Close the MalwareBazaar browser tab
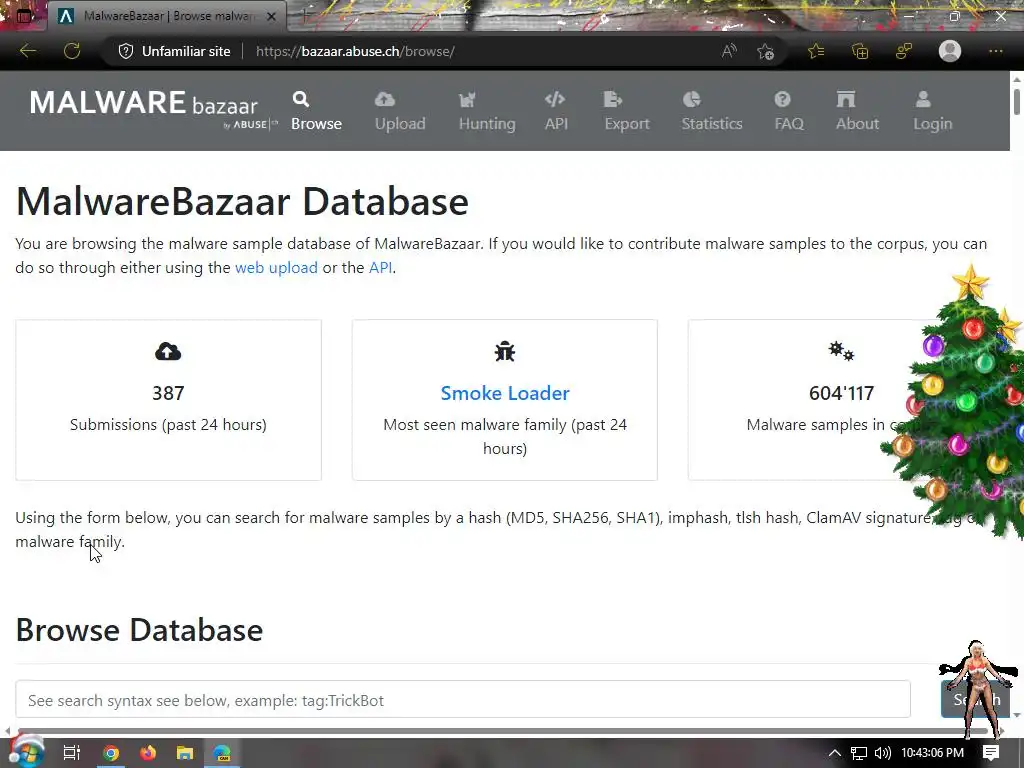The image size is (1024, 768). tap(272, 16)
